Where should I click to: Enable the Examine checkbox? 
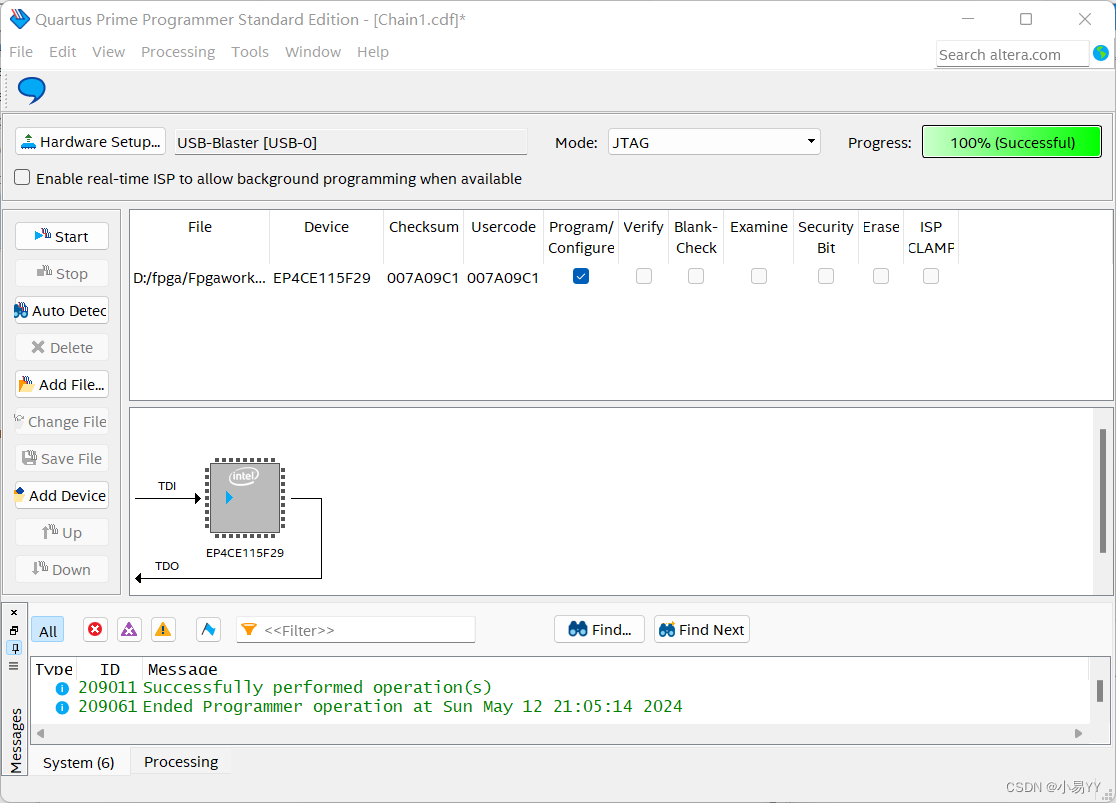(x=759, y=276)
